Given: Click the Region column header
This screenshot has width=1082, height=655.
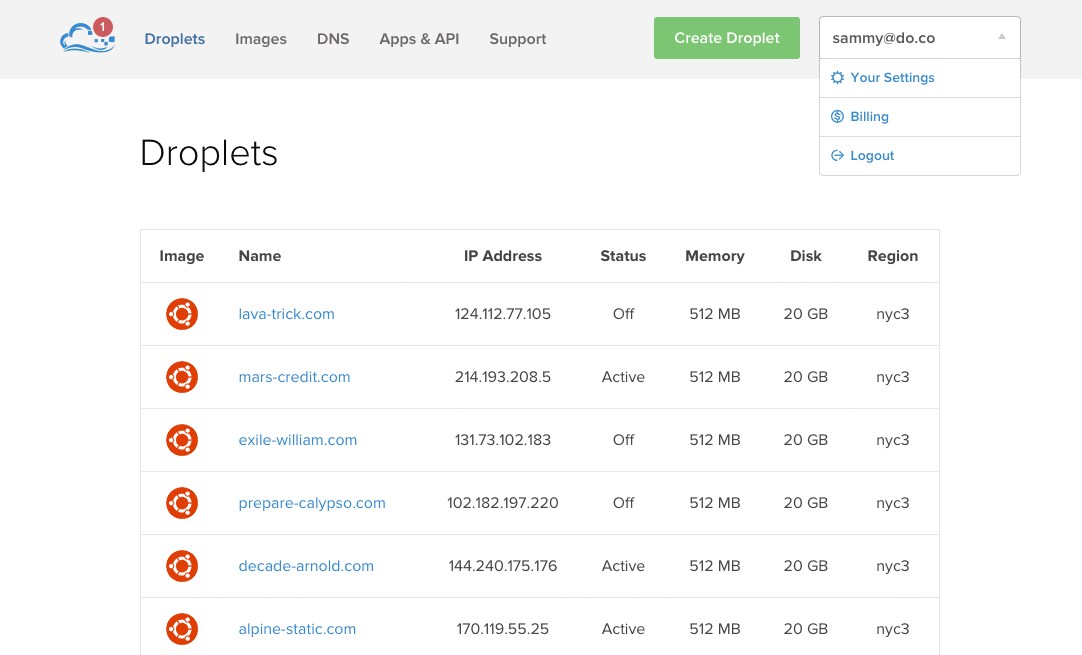Looking at the screenshot, I should tap(892, 256).
